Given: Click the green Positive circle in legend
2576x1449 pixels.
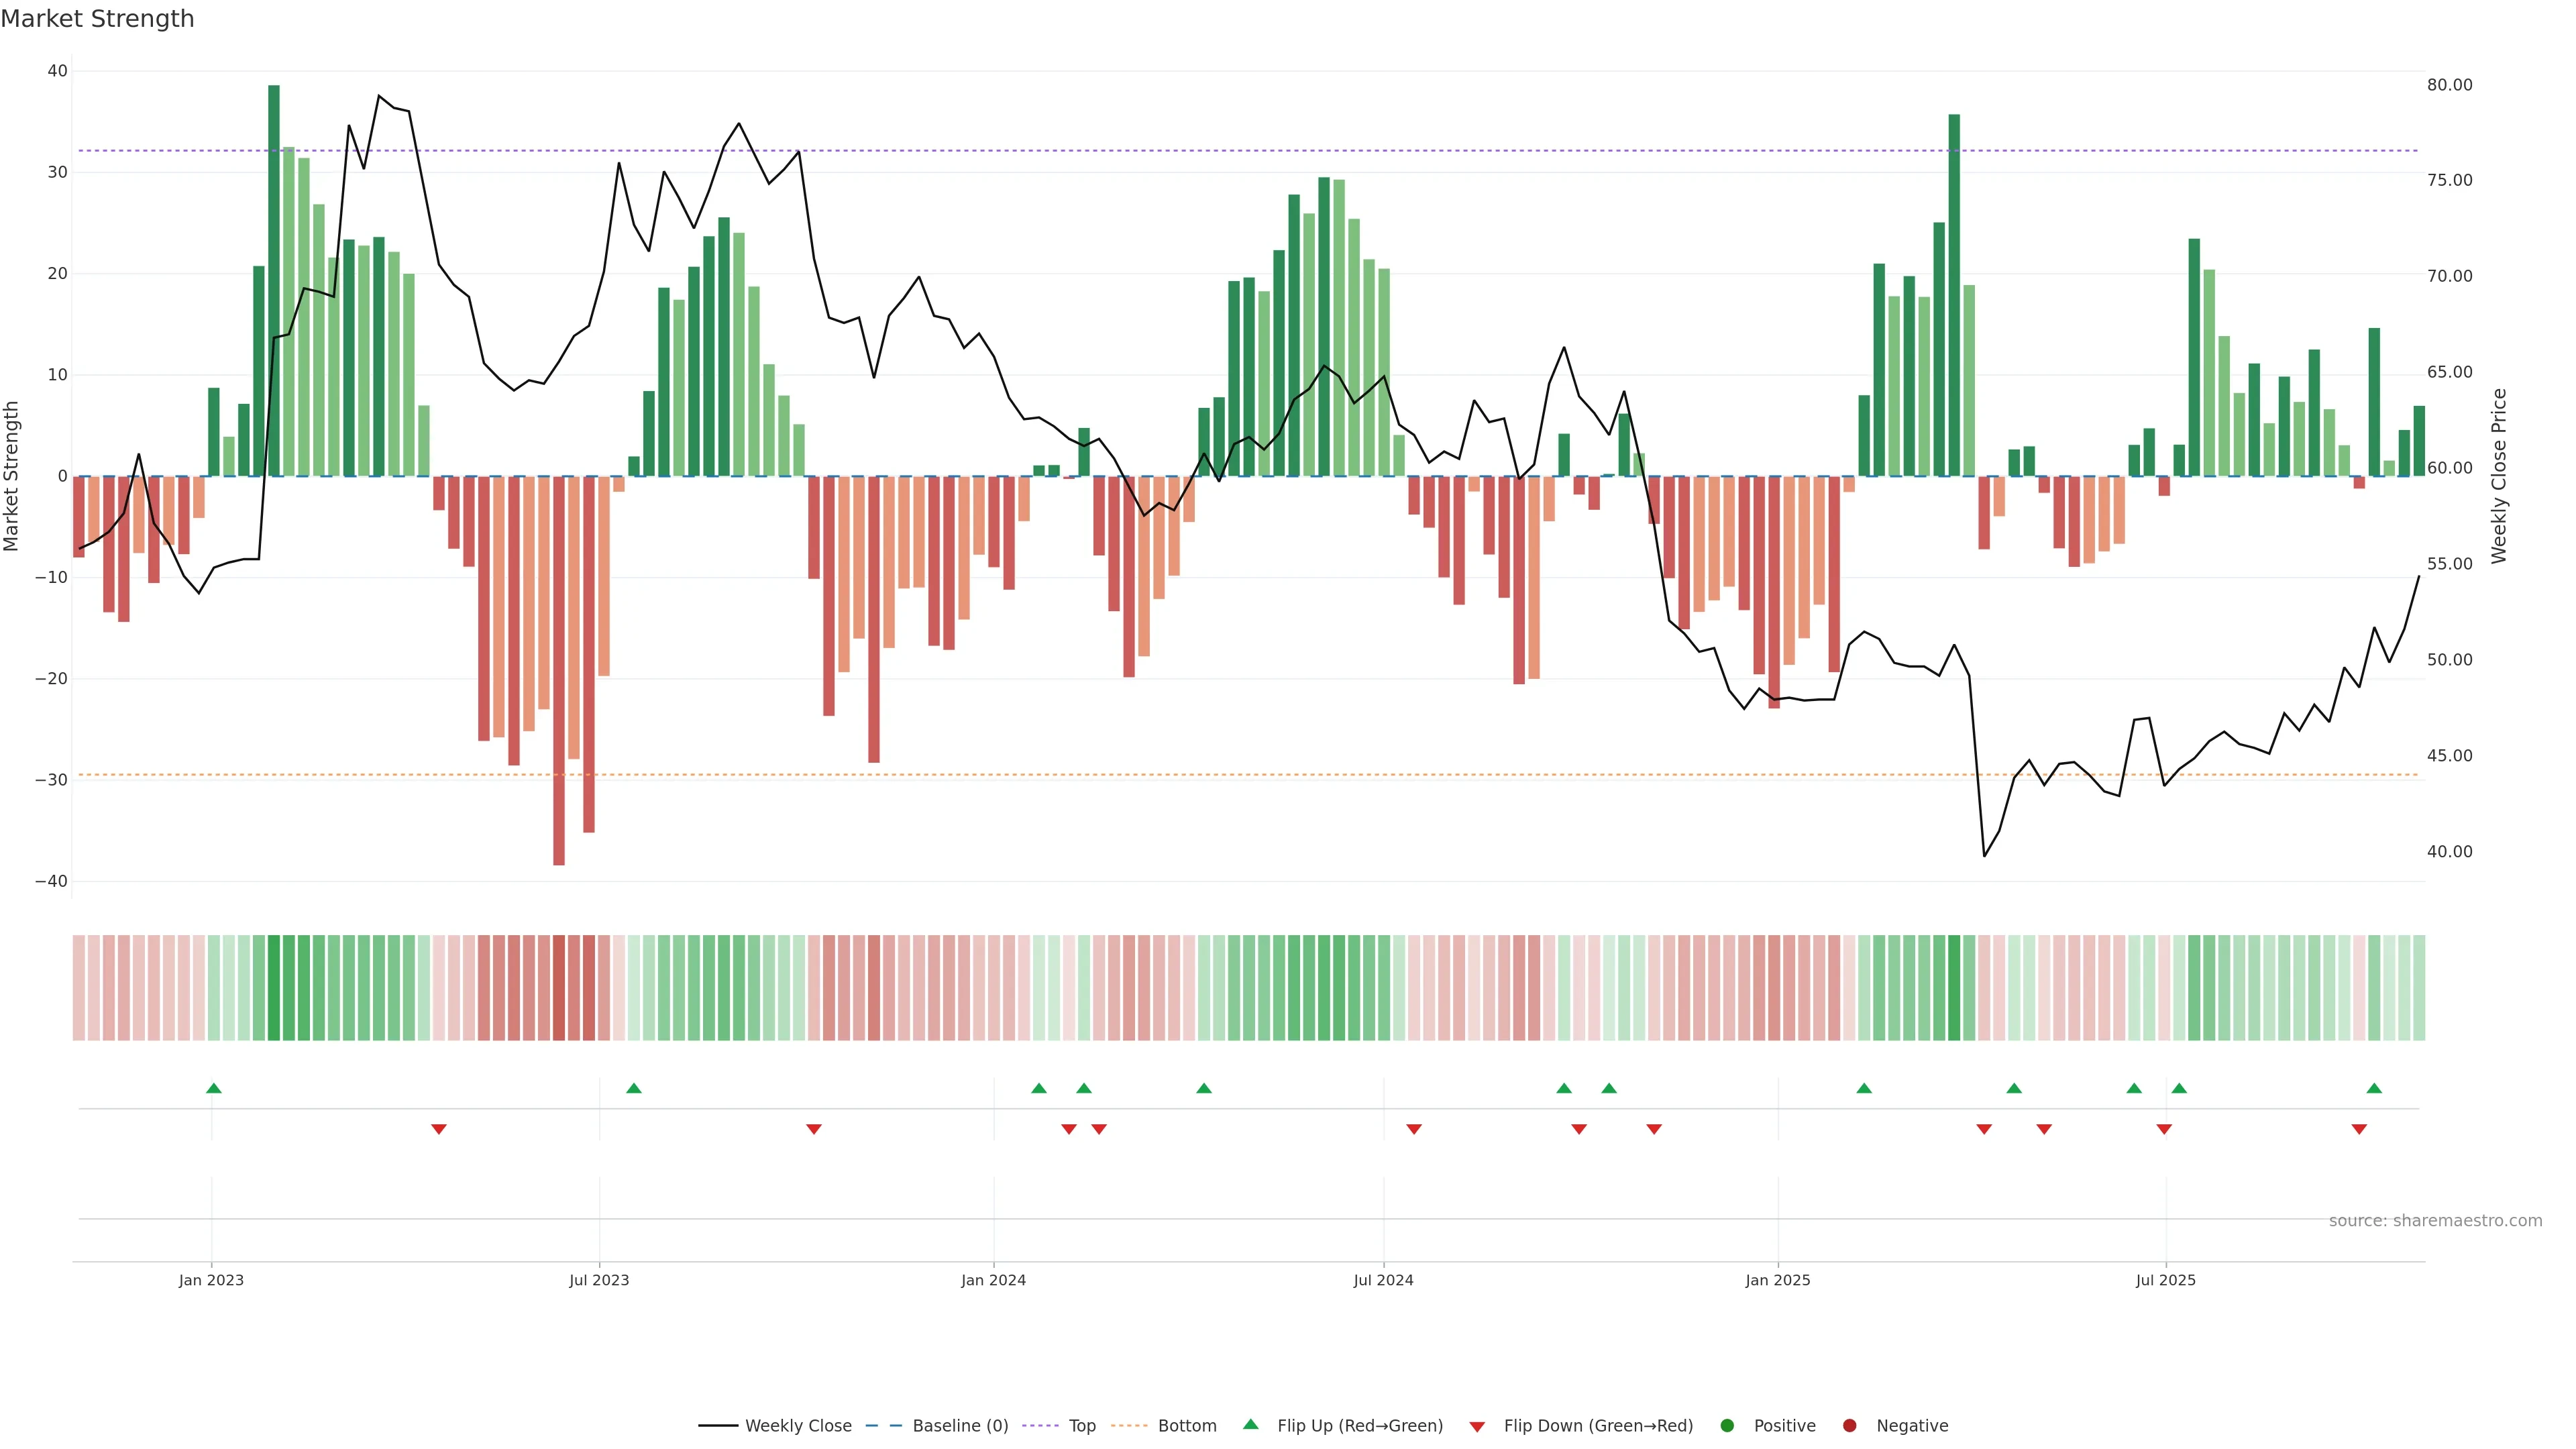Looking at the screenshot, I should click(1727, 1426).
